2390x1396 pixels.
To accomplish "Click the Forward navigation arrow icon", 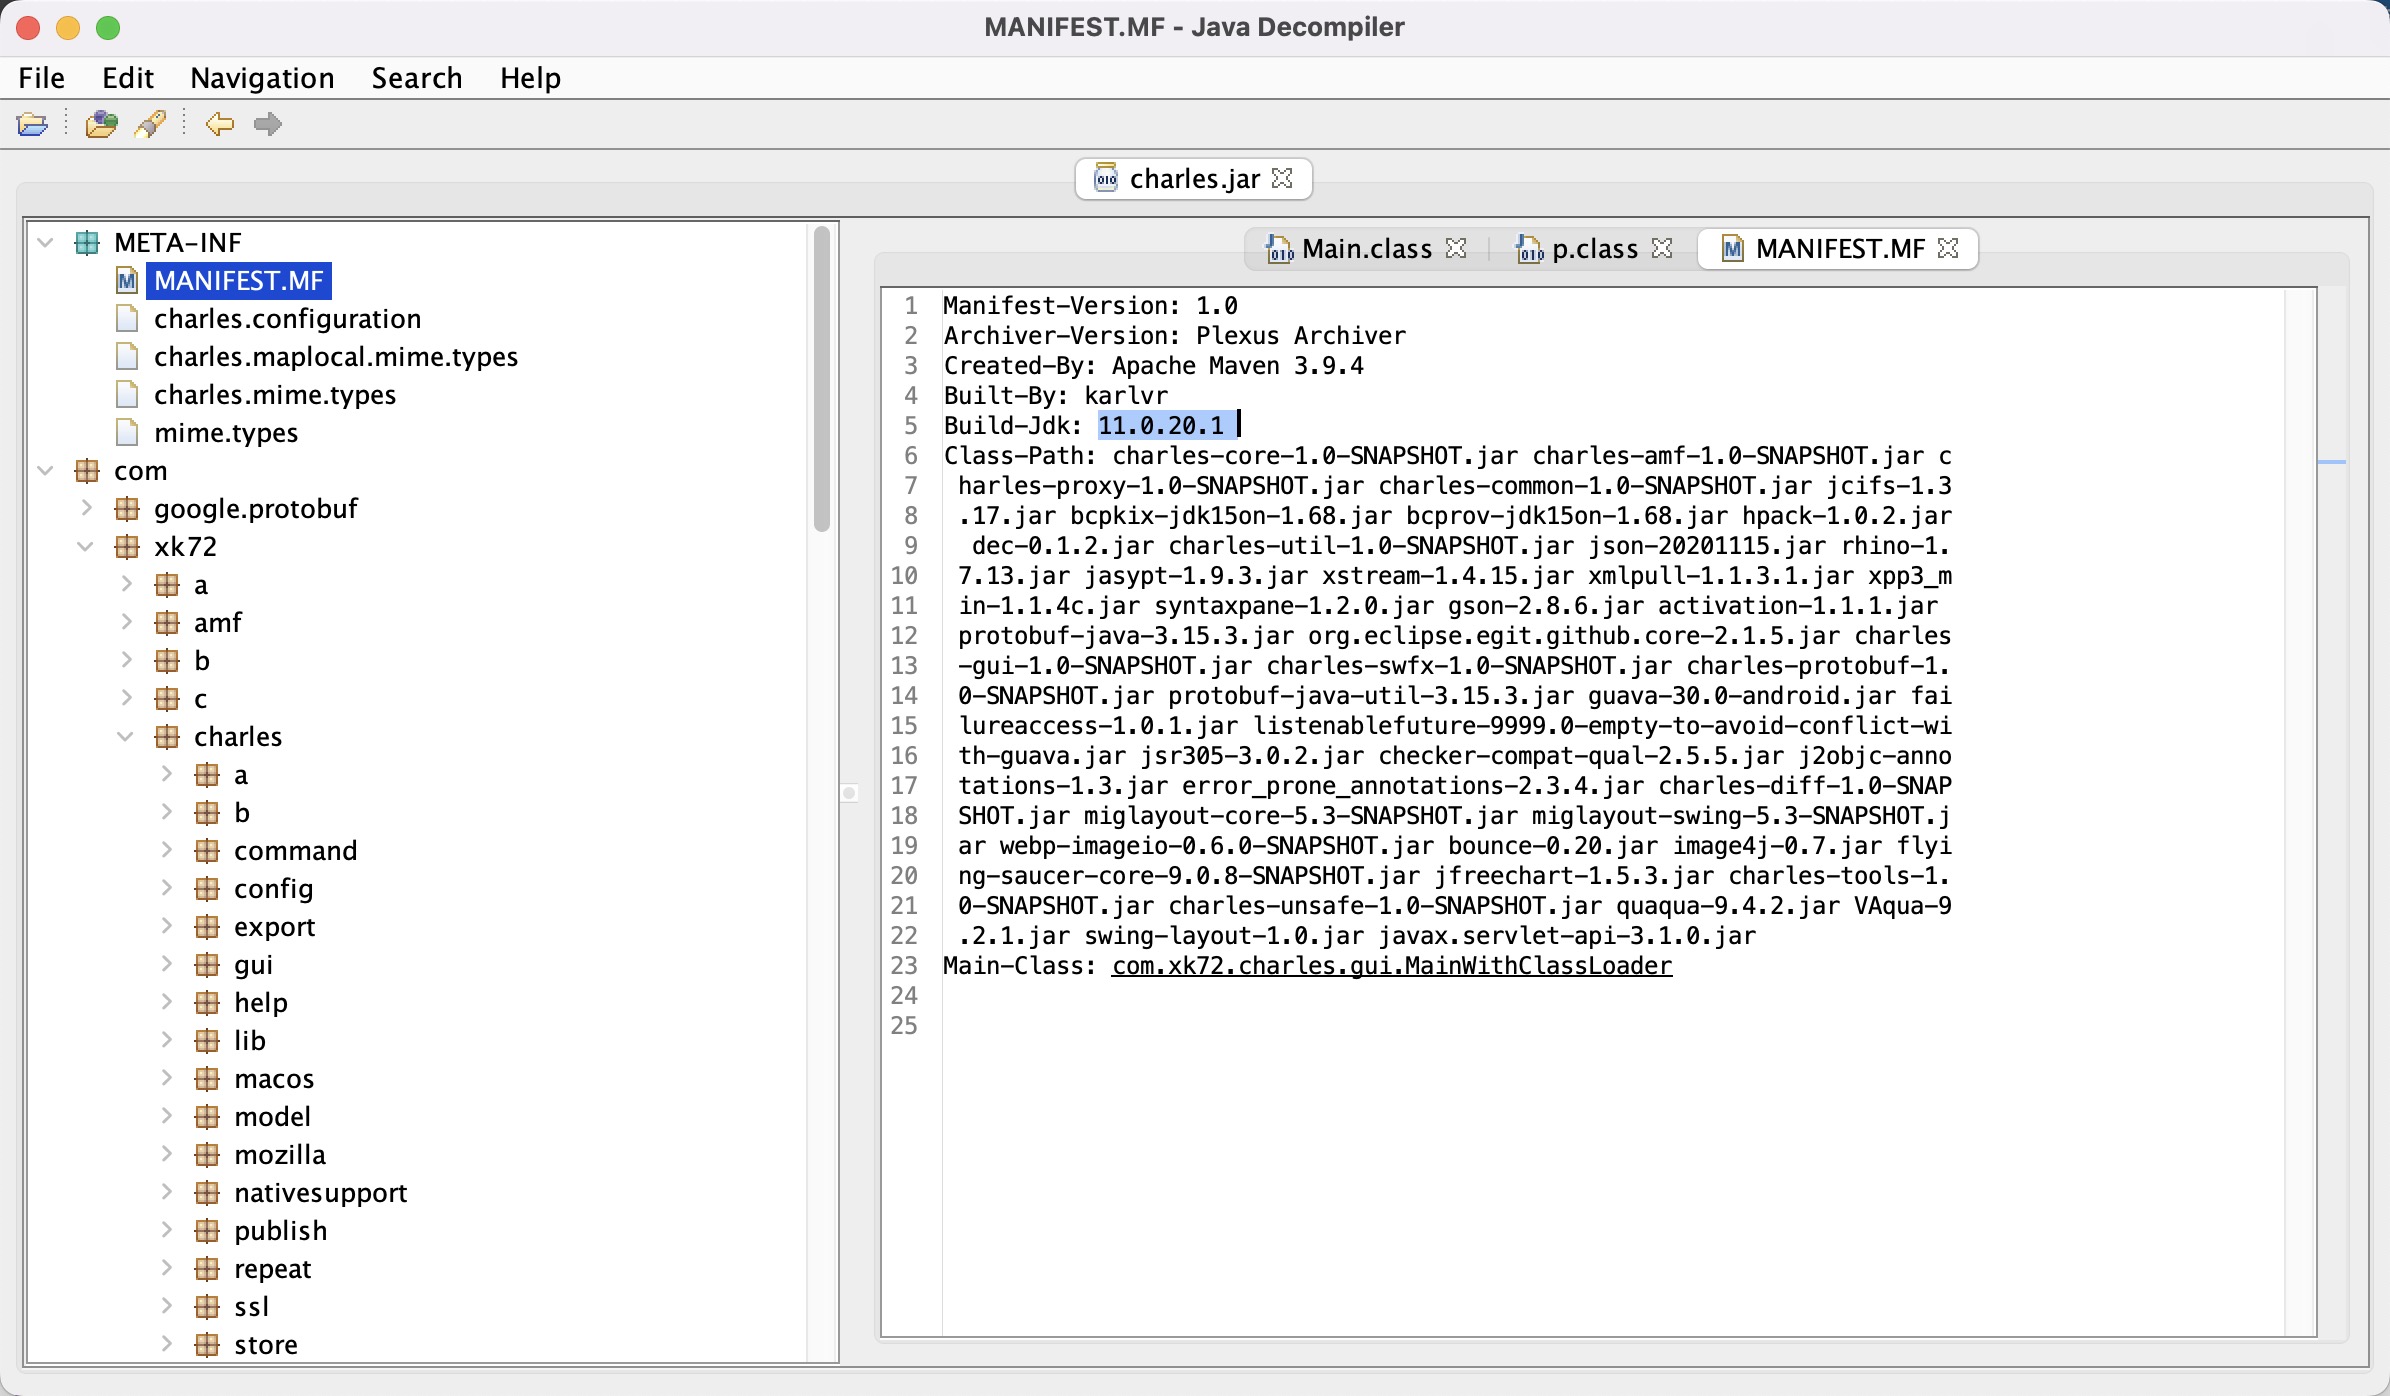I will (x=268, y=124).
